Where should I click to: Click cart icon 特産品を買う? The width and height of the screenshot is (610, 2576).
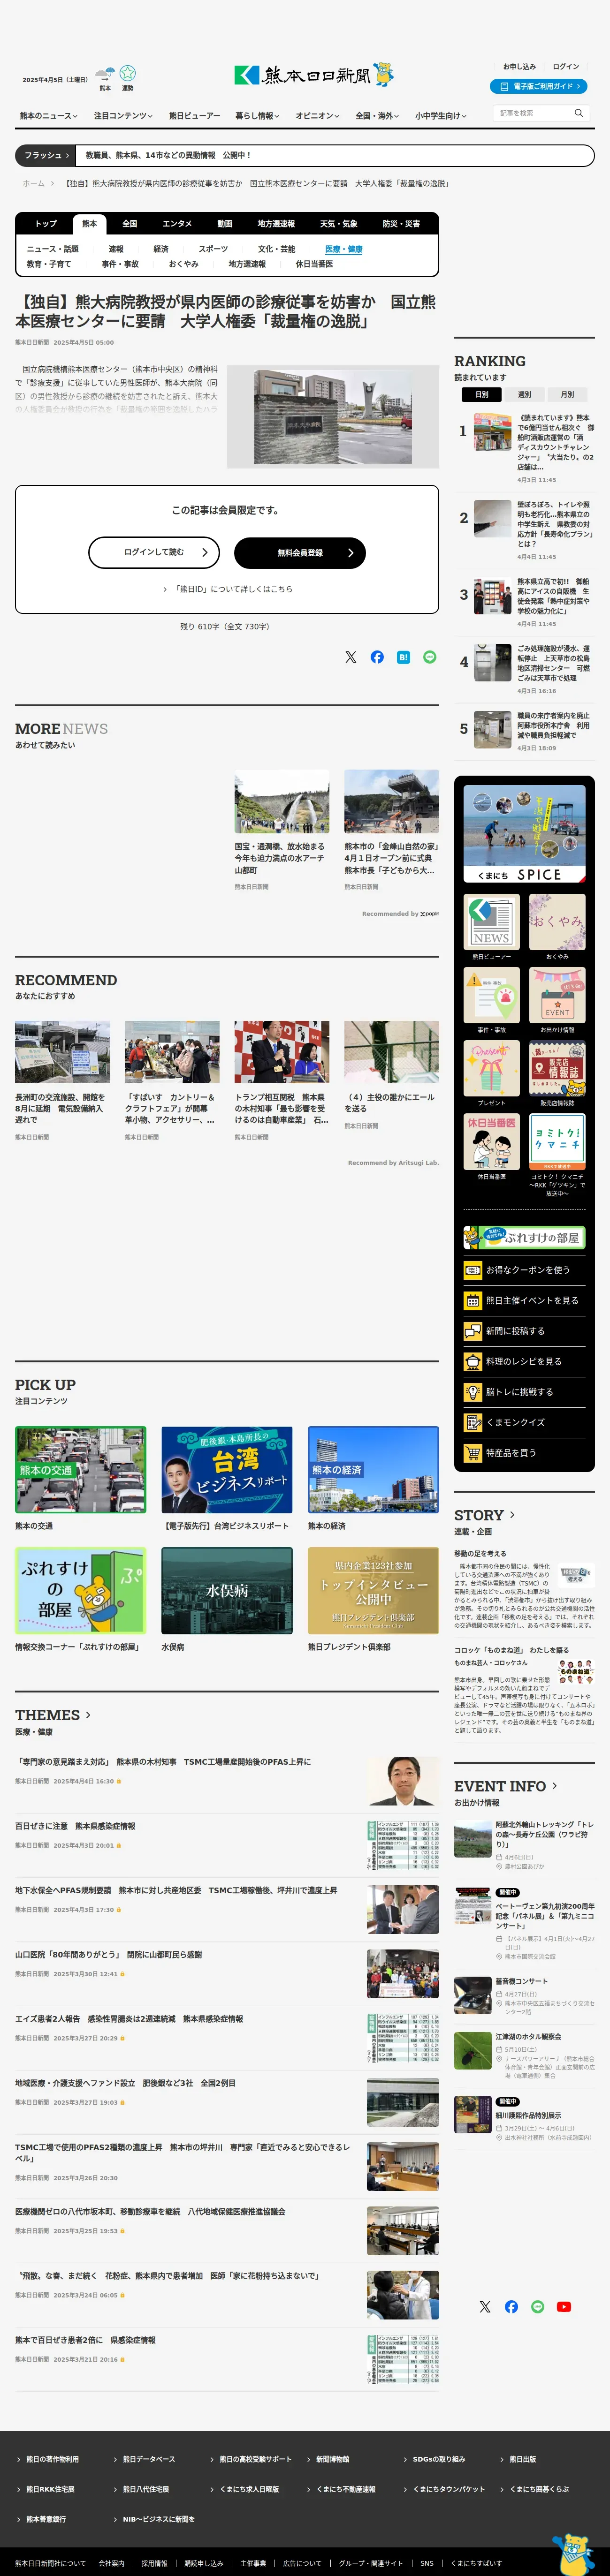pos(473,1453)
